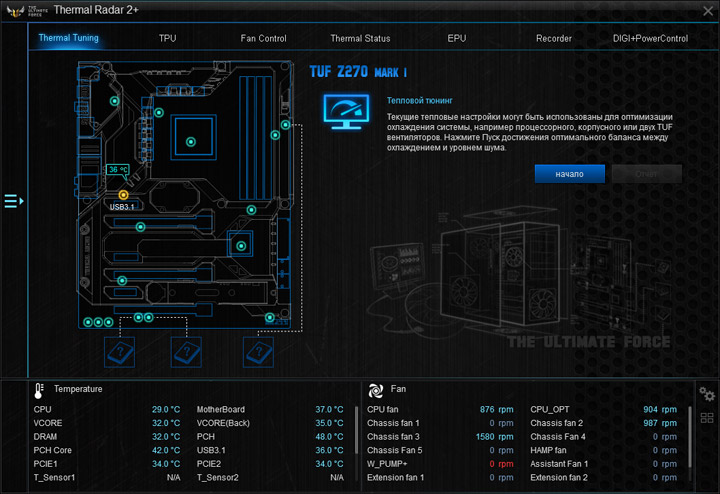Click the Temperature panel scrollbar

(x=356, y=430)
